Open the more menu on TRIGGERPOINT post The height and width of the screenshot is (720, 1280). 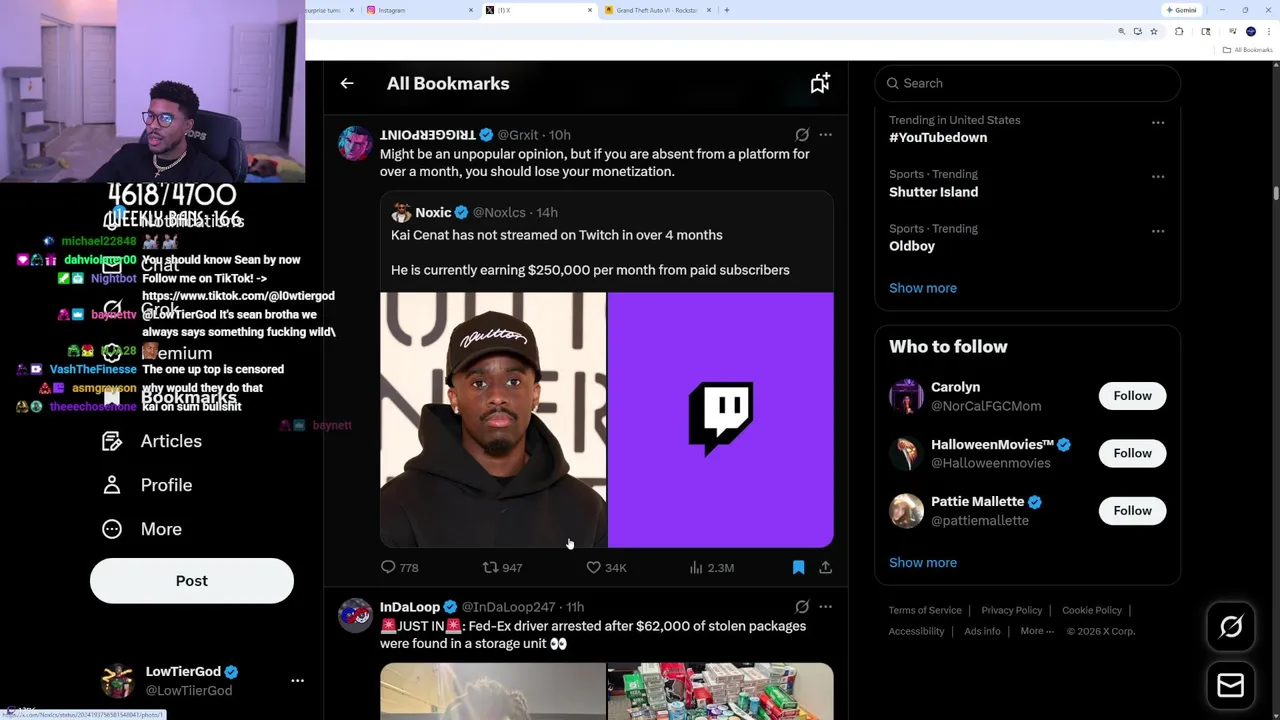pos(825,134)
